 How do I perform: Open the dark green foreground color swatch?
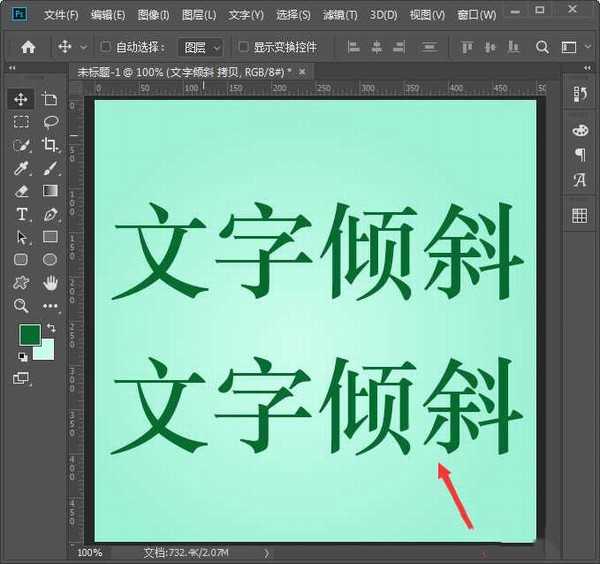pos(29,334)
